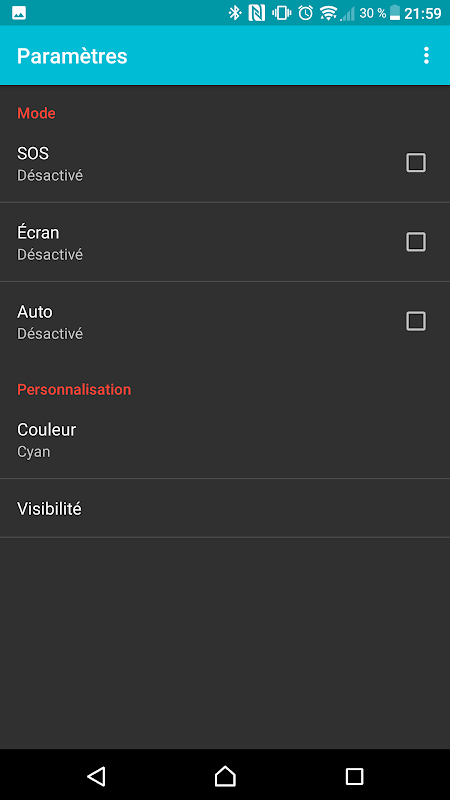Tap the image notification icon
Image resolution: width=450 pixels, height=800 pixels.
tap(19, 13)
